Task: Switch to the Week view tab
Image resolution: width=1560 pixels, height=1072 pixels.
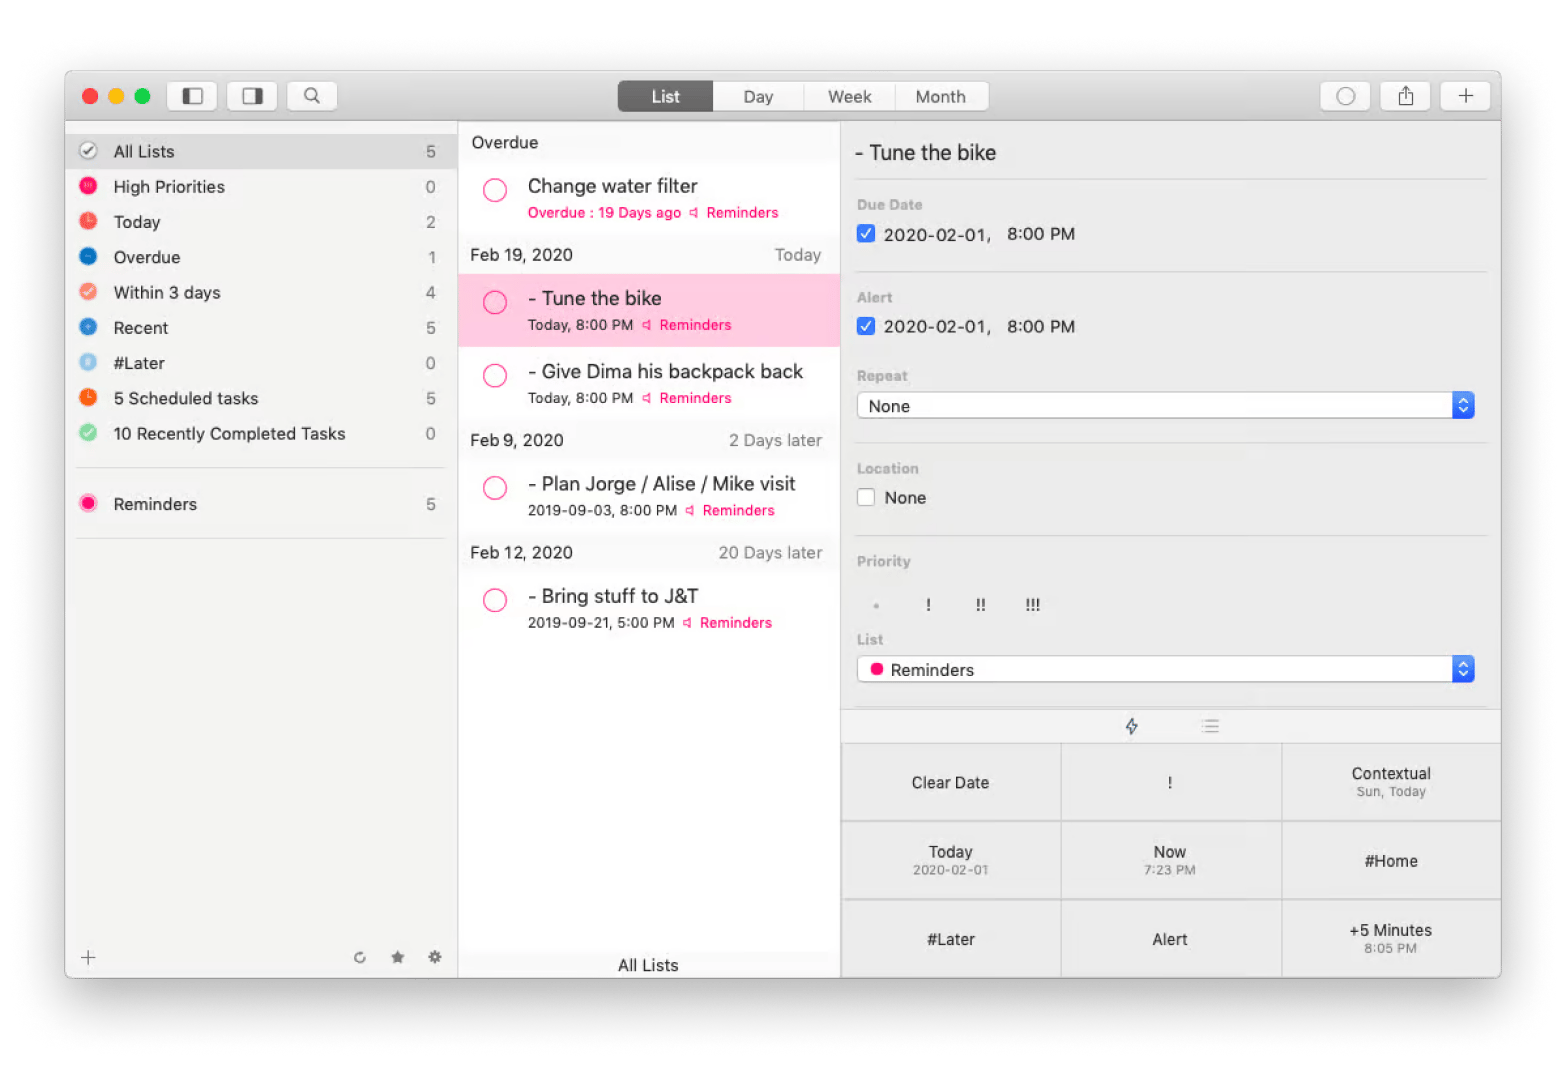Action: [849, 97]
